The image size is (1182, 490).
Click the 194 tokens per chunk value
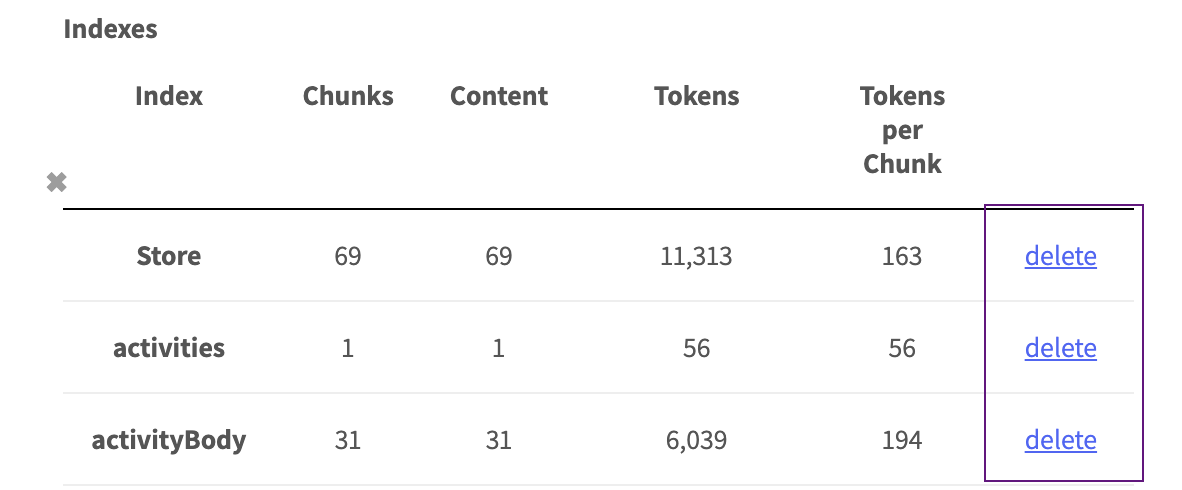click(x=902, y=440)
